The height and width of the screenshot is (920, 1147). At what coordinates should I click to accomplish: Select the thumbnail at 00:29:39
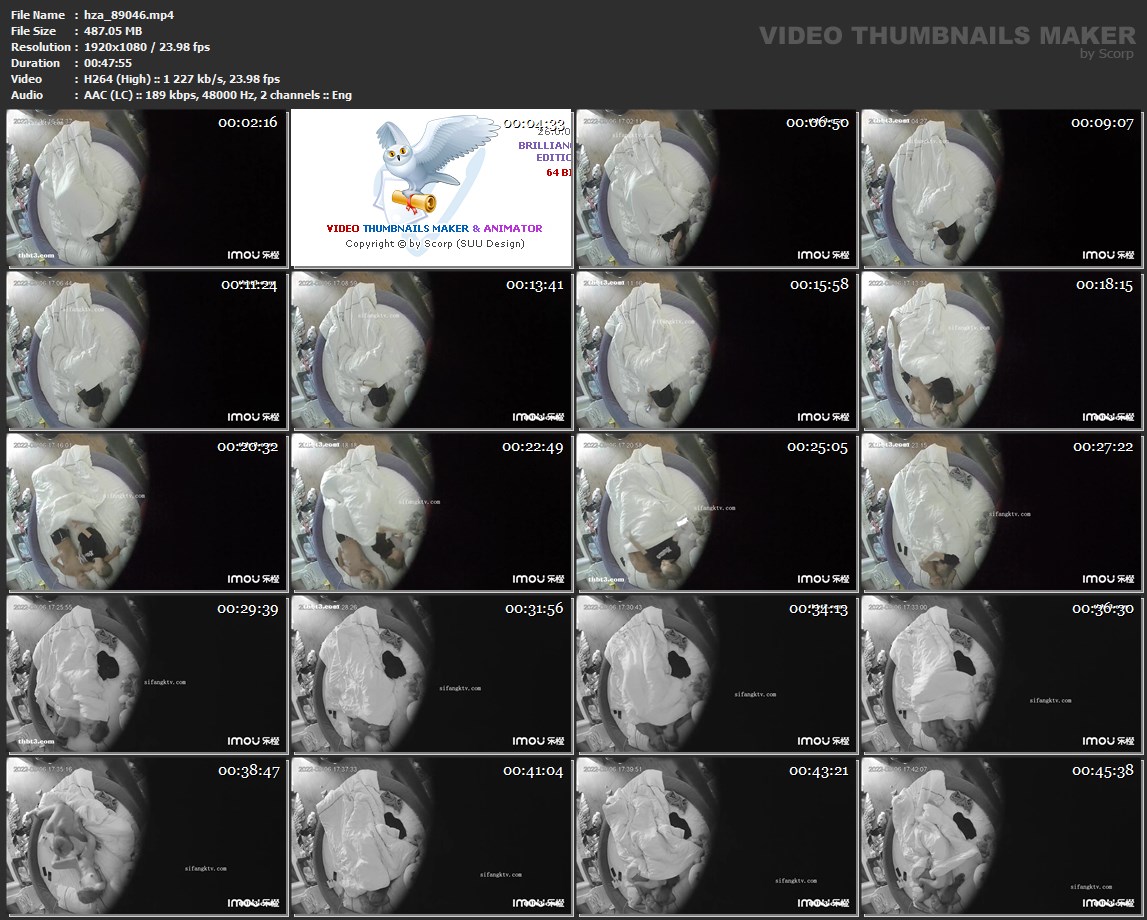pyautogui.click(x=147, y=674)
